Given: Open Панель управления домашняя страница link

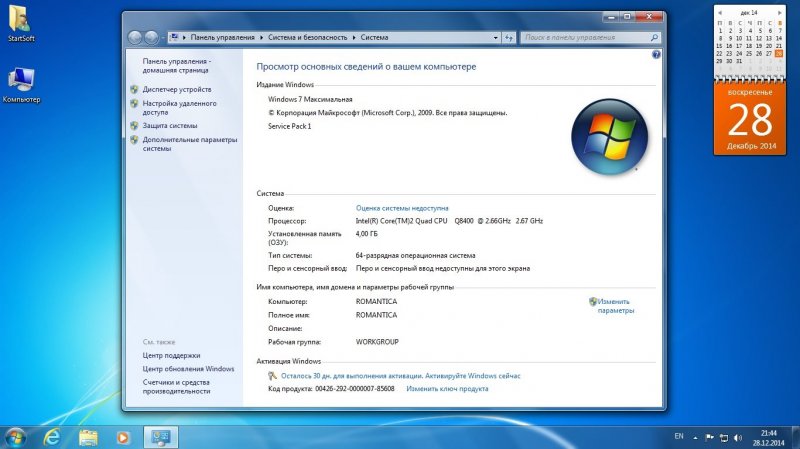Looking at the screenshot, I should coord(177,65).
